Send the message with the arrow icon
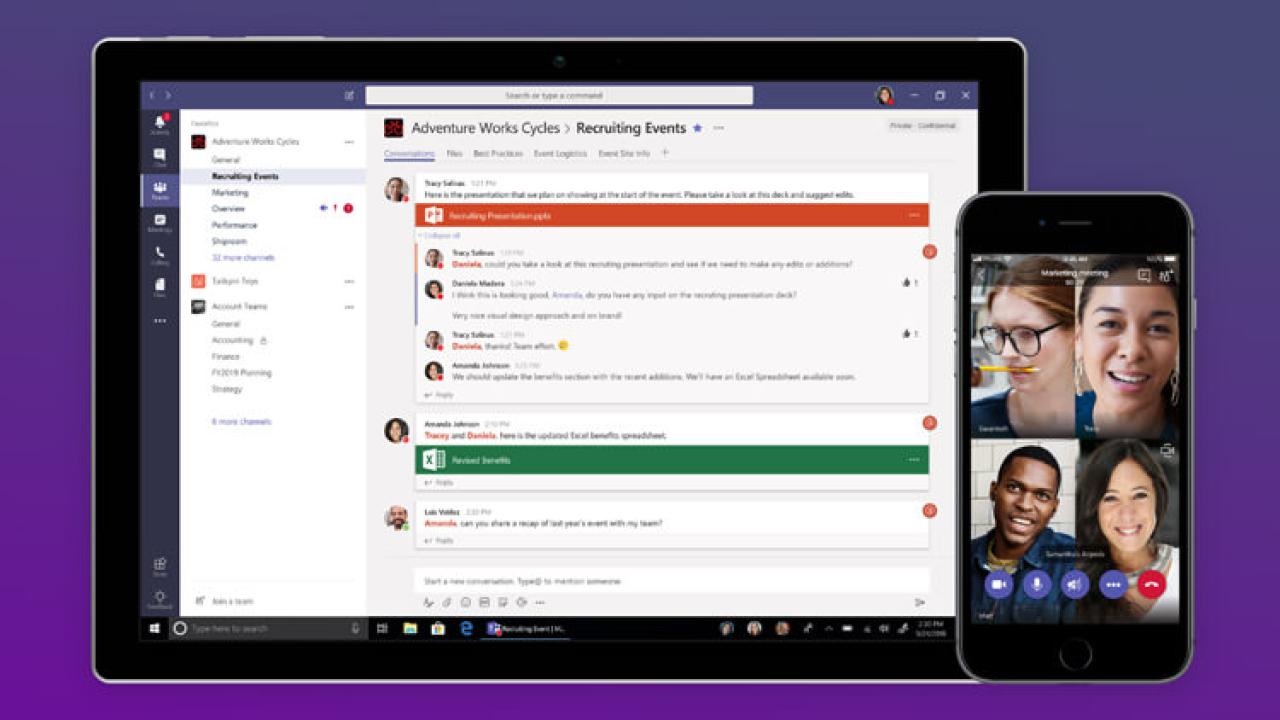Screen dimensions: 1280x720 pos(919,602)
